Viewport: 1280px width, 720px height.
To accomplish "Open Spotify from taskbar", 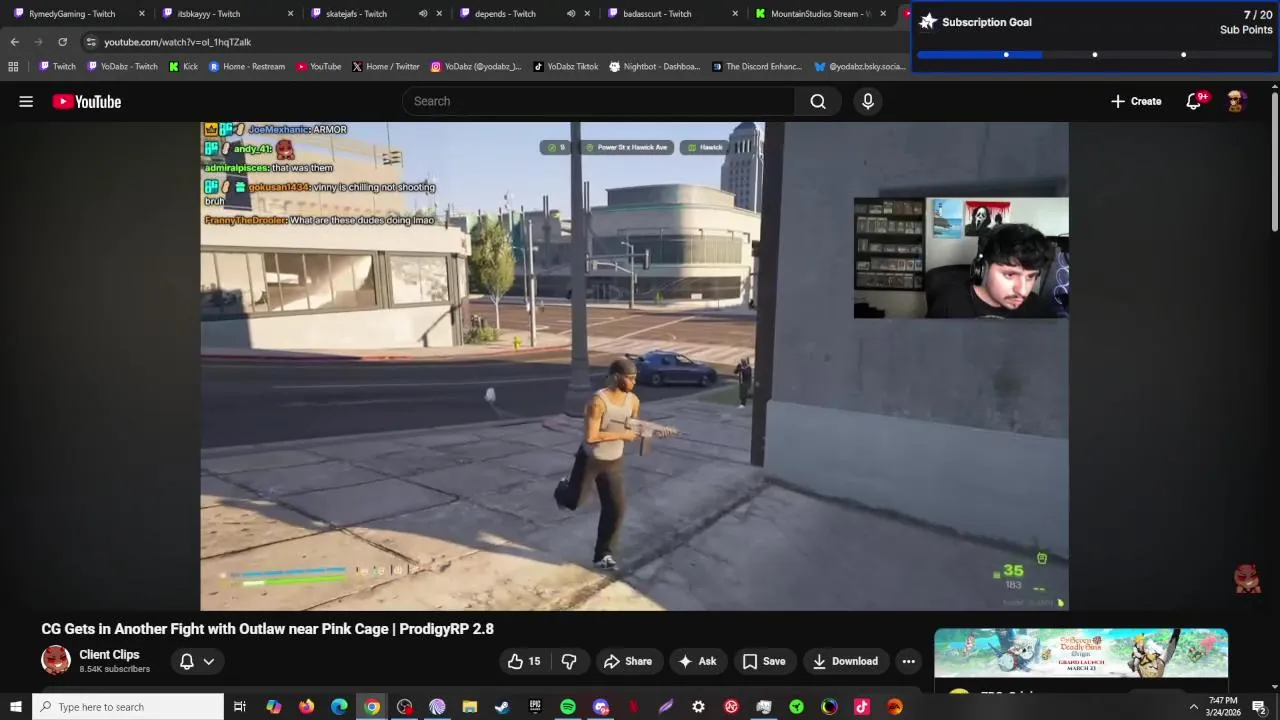I will tap(567, 707).
